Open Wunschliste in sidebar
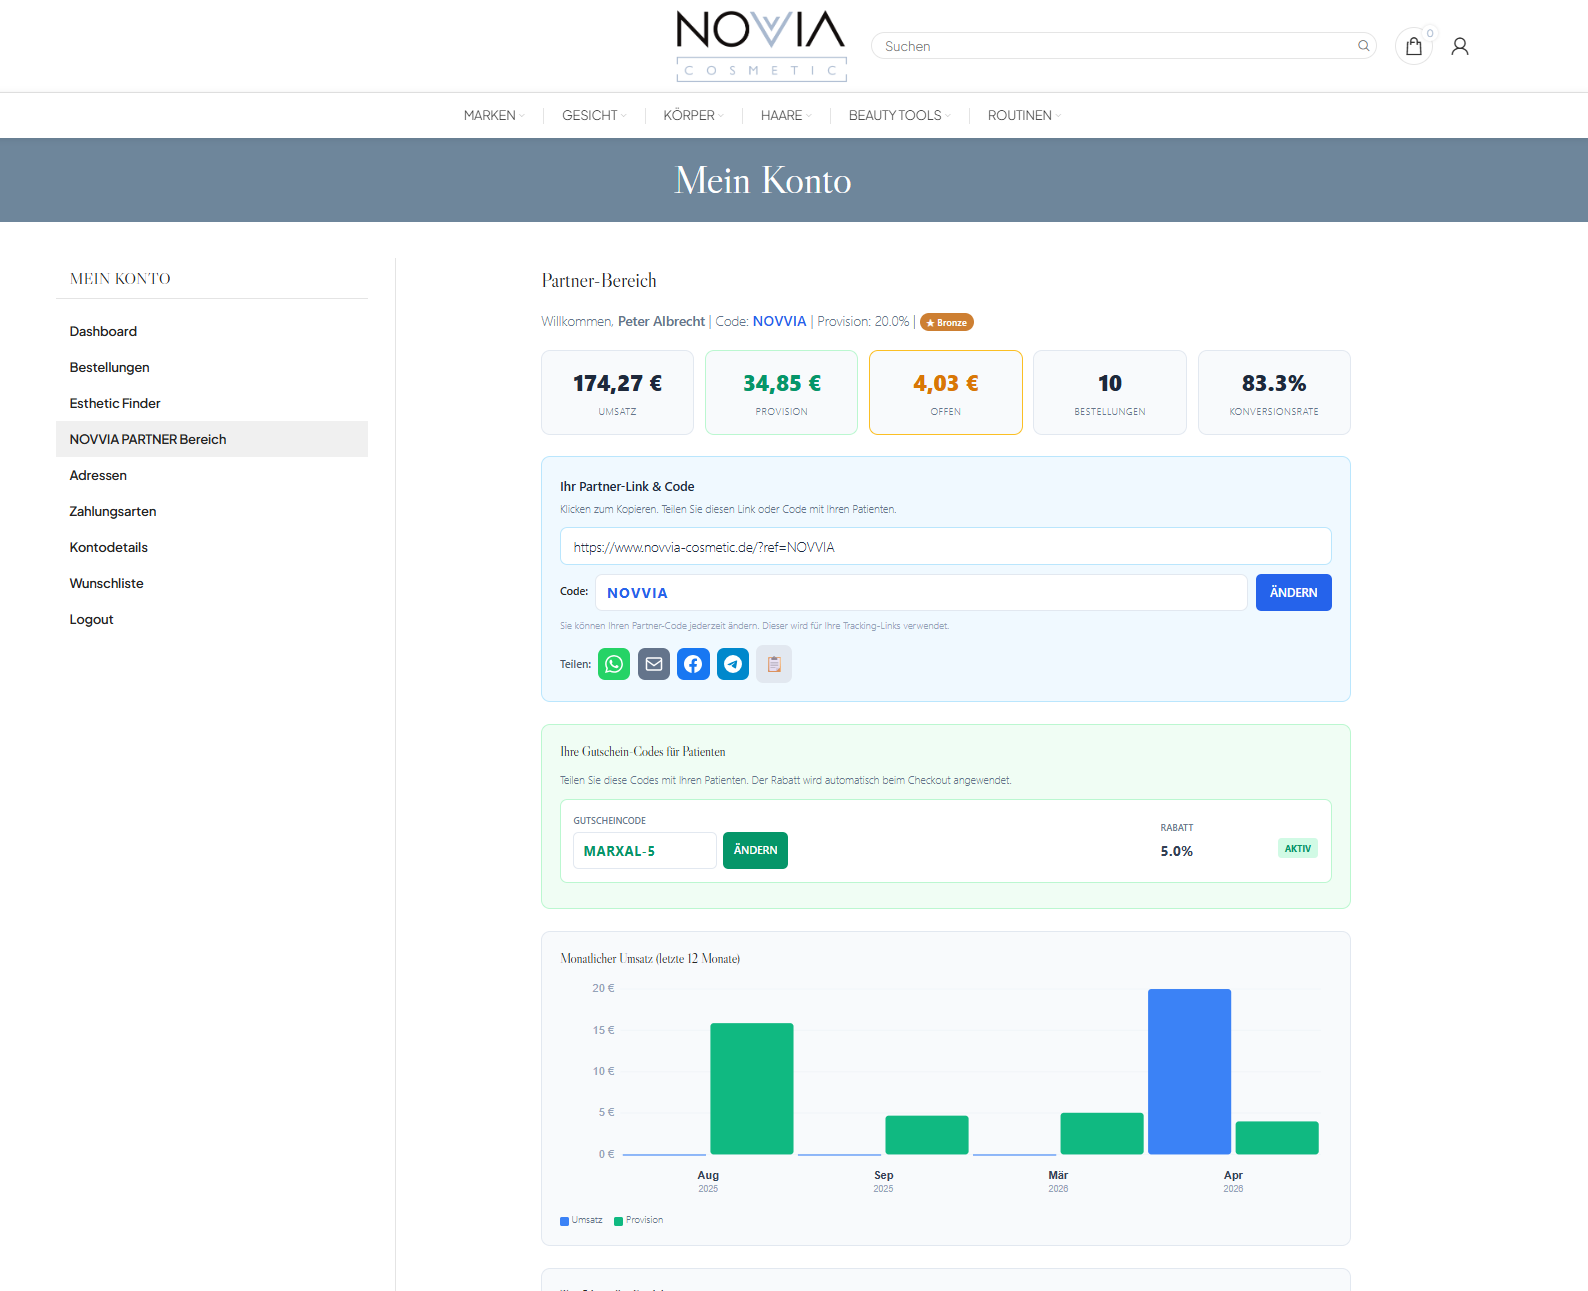 (x=212, y=583)
